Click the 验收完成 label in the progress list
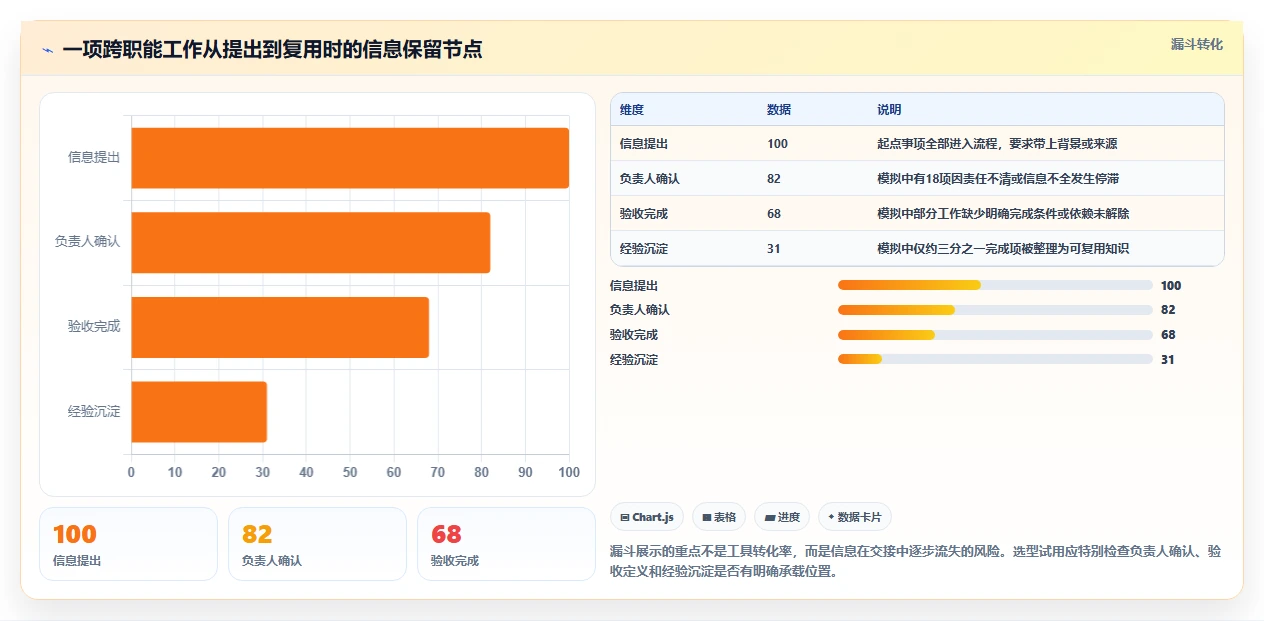Image resolution: width=1264 pixels, height=621 pixels. click(634, 335)
